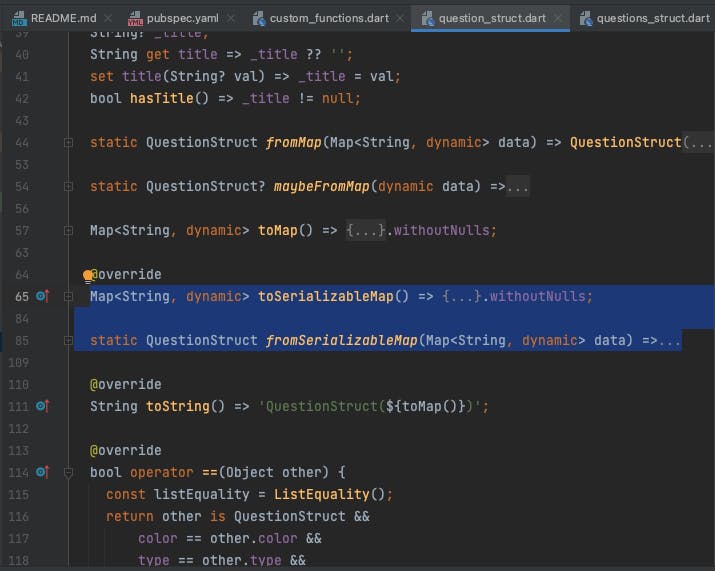
Task: Click other.color on line 117
Action: pos(254,539)
